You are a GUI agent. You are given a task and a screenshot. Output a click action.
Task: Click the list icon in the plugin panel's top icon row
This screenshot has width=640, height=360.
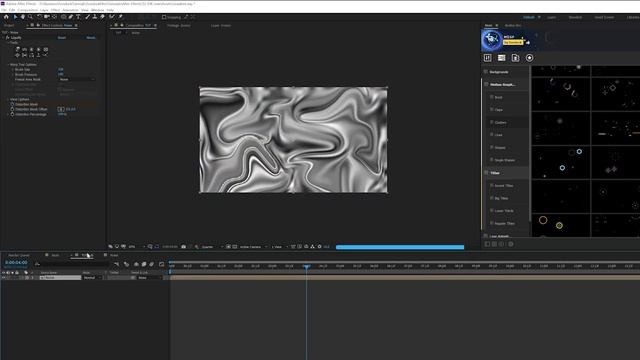coord(502,58)
